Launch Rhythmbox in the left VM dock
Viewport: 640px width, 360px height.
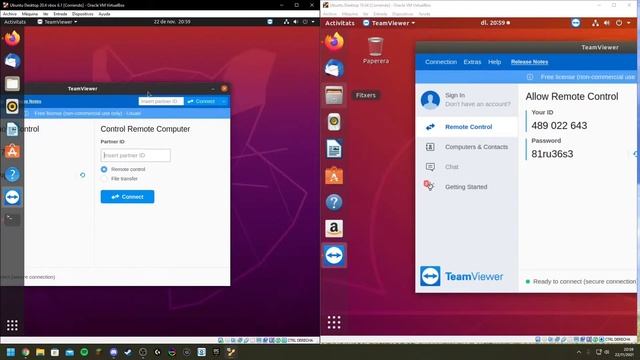12,107
